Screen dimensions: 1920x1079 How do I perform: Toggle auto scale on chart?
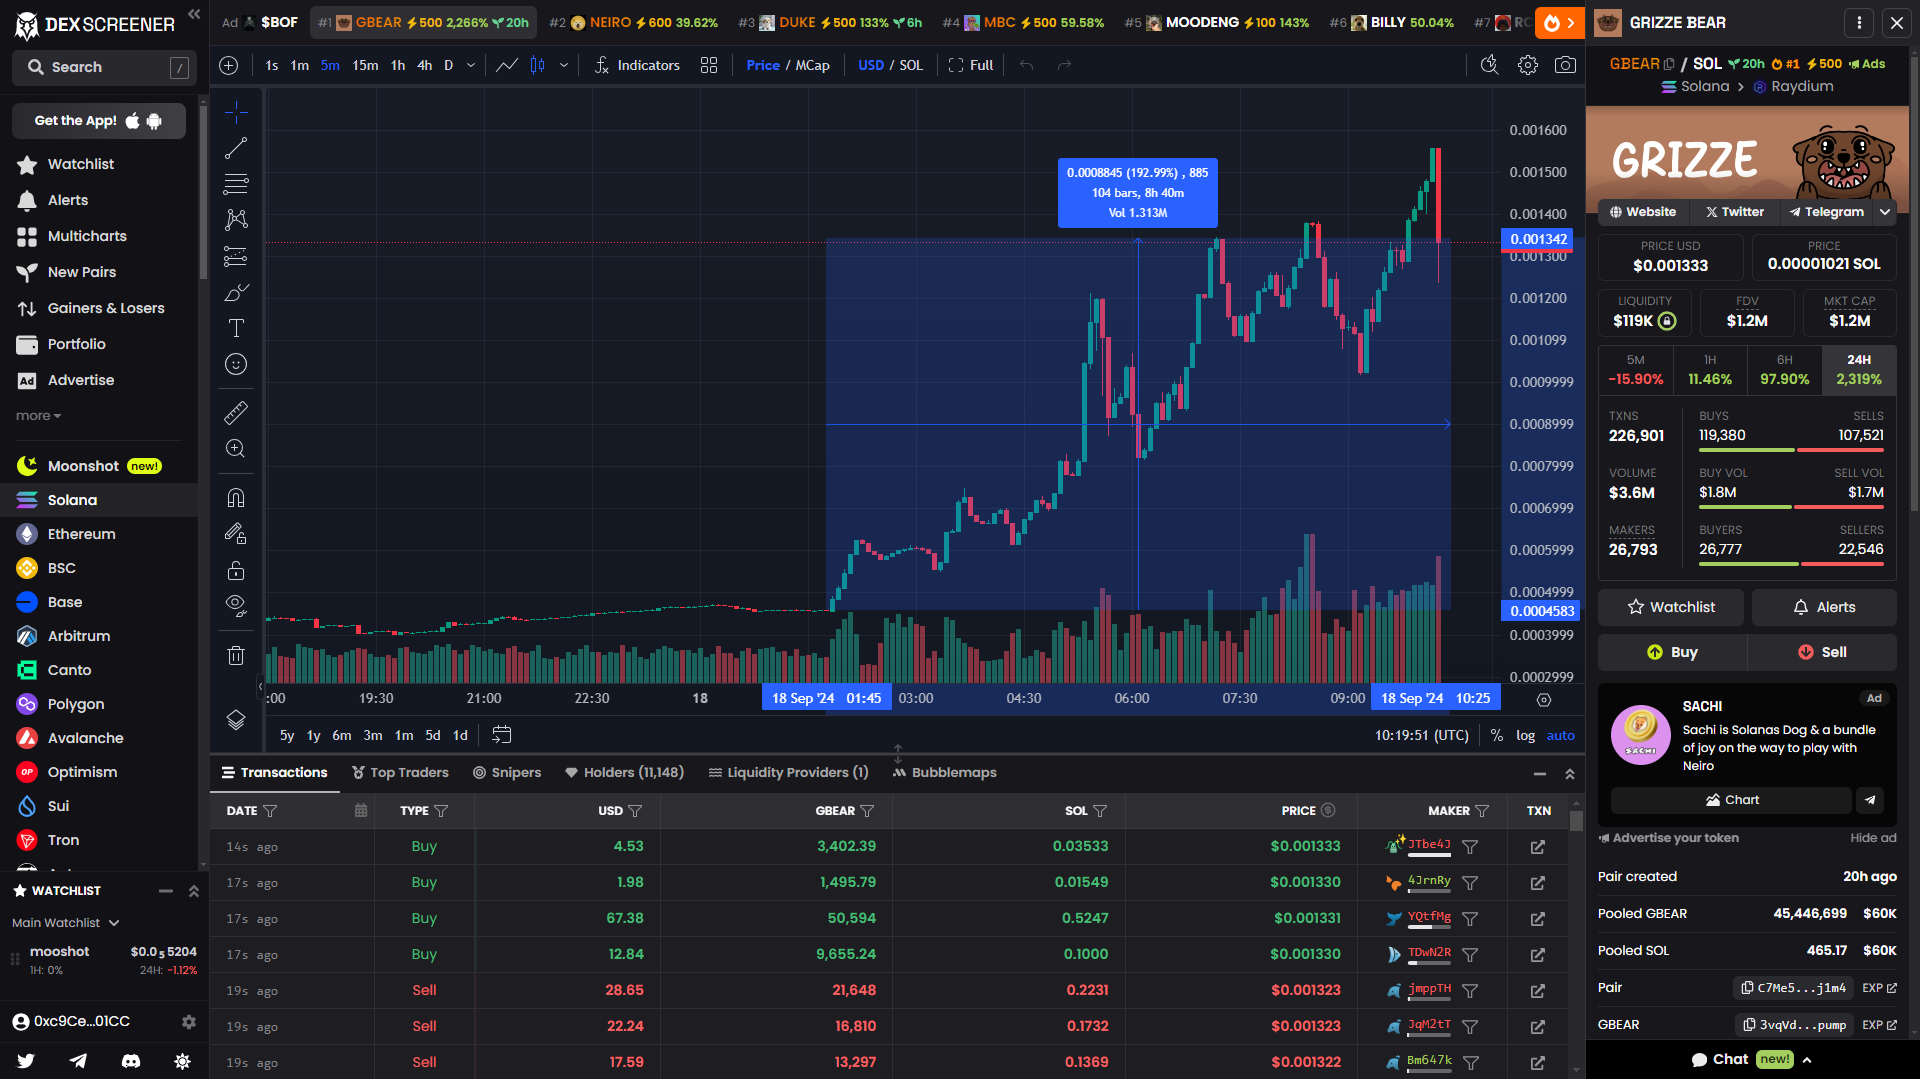coord(1560,735)
